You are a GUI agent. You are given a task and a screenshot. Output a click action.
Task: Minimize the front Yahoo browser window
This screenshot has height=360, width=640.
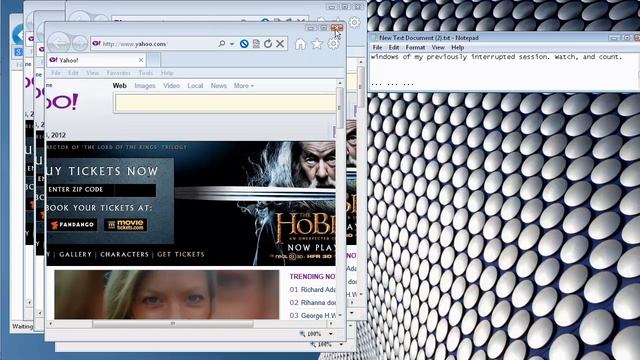point(311,27)
